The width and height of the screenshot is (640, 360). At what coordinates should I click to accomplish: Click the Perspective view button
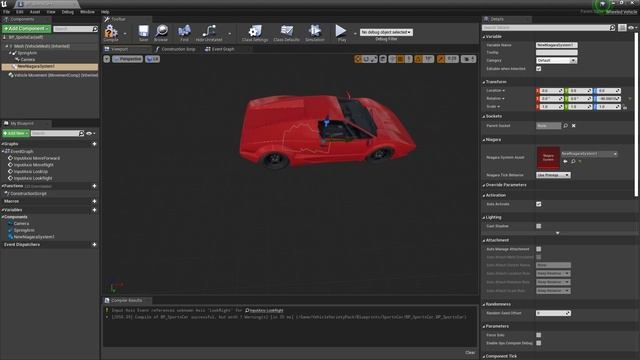(x=127, y=59)
